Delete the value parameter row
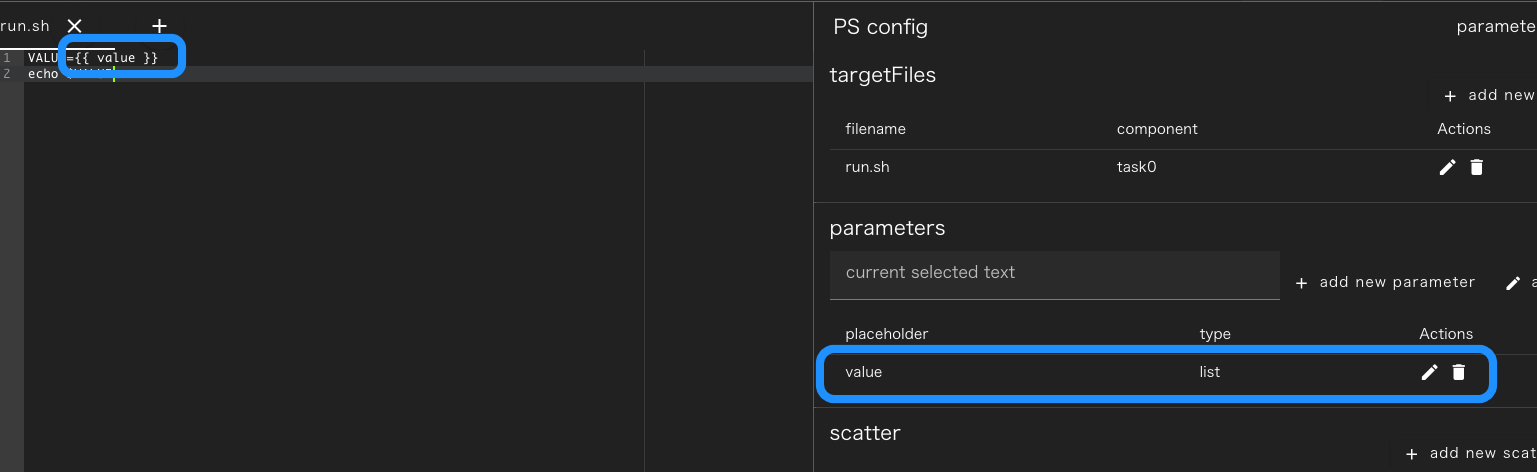 (x=1459, y=372)
